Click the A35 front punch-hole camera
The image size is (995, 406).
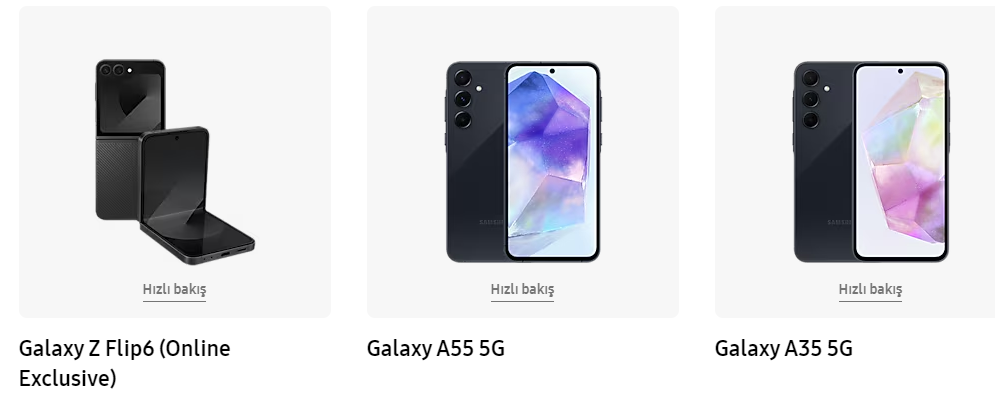click(x=900, y=71)
